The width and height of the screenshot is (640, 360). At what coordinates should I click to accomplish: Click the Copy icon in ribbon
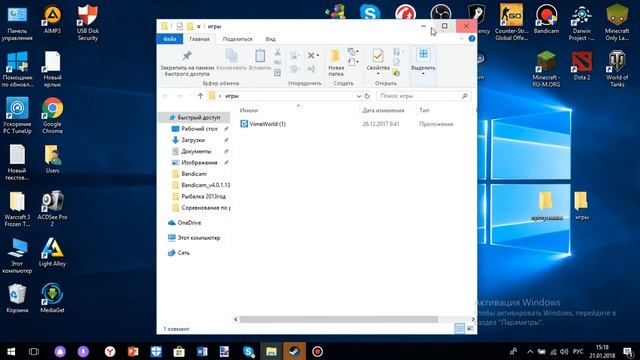(231, 60)
